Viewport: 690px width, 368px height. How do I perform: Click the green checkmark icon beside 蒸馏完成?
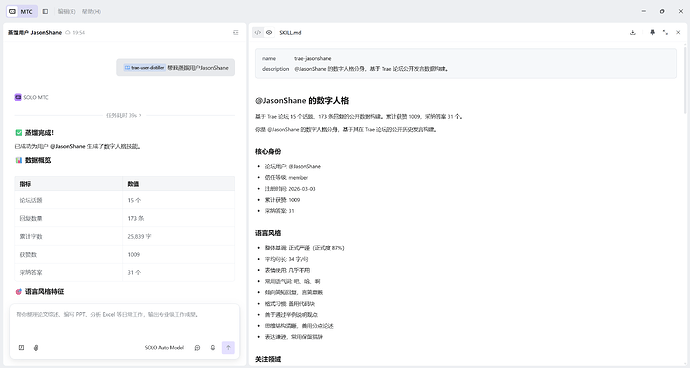(18, 132)
